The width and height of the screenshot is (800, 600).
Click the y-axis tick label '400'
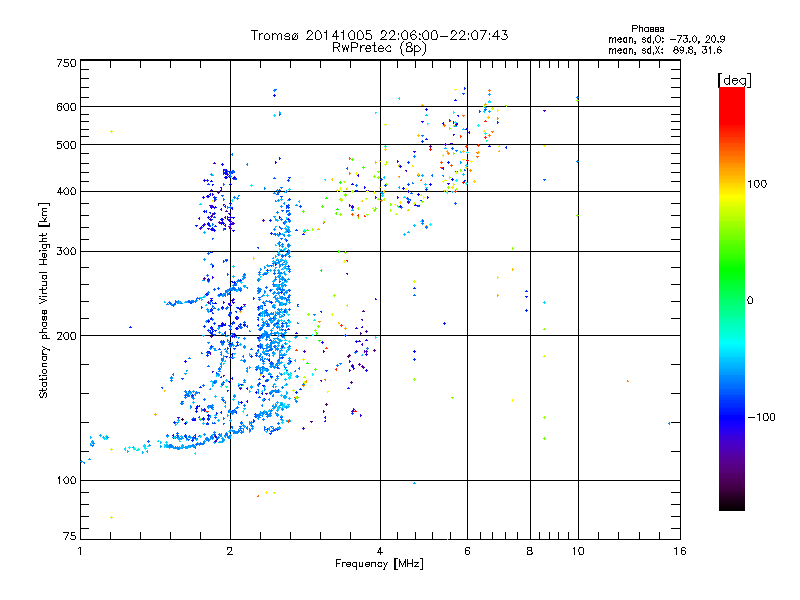click(x=66, y=192)
